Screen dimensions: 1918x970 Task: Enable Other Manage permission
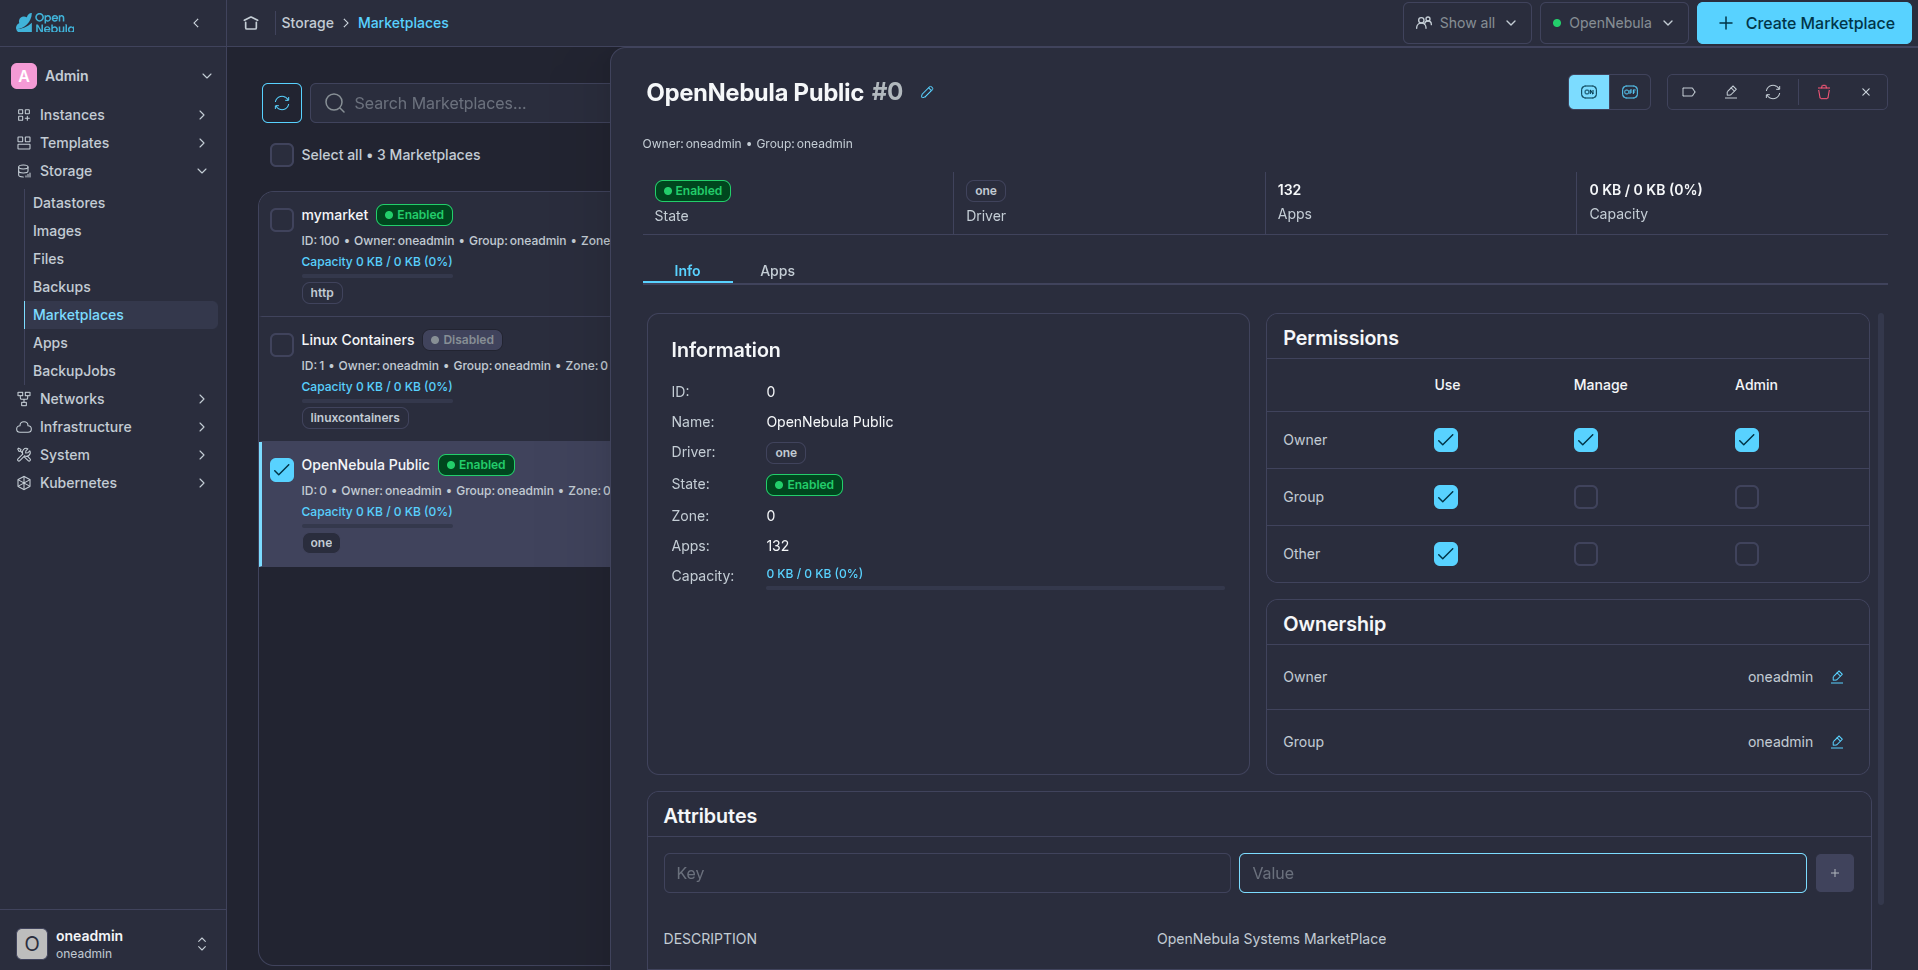pyautogui.click(x=1586, y=554)
